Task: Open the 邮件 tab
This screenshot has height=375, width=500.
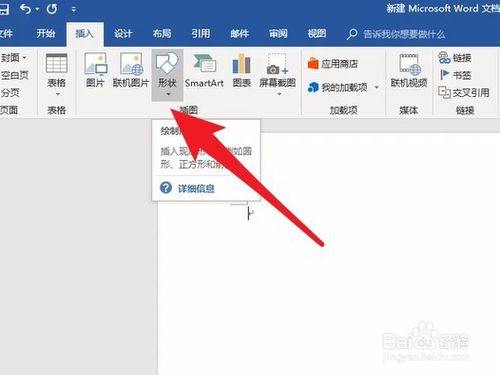Action: 240,33
